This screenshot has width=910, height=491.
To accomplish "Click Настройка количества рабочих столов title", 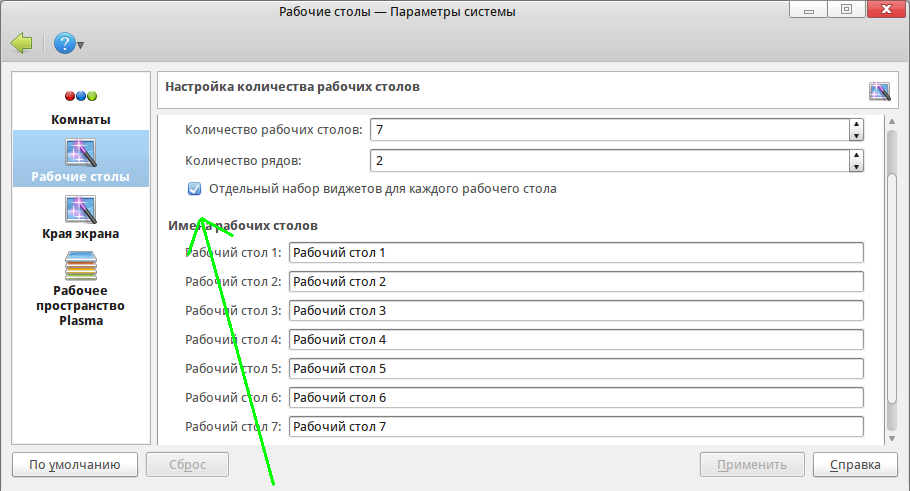I will point(292,87).
